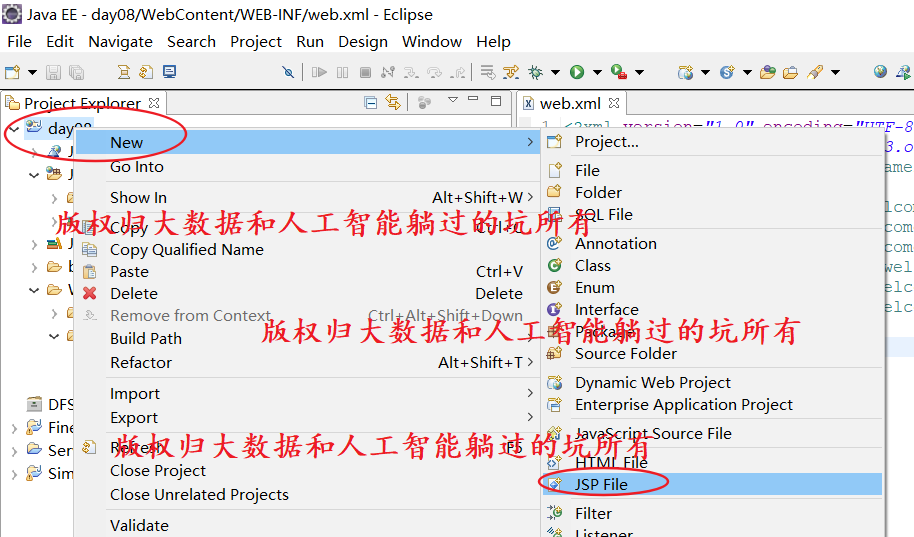Screen dimensions: 914x537
Task: Click the Save toolbar icon
Action: click(54, 72)
